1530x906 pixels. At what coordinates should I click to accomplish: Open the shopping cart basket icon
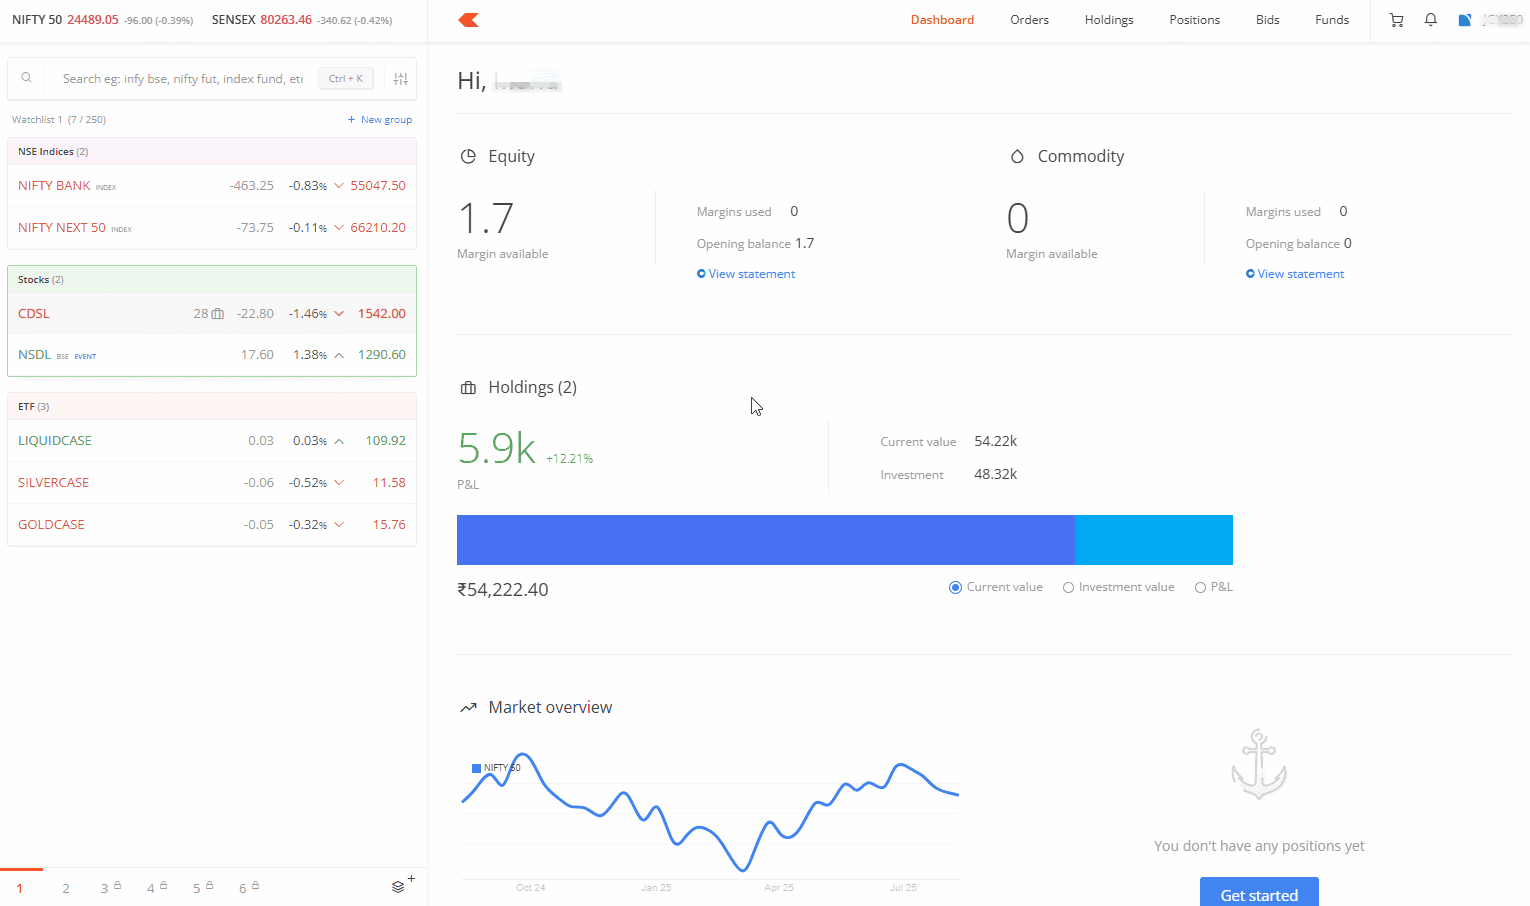point(1396,20)
